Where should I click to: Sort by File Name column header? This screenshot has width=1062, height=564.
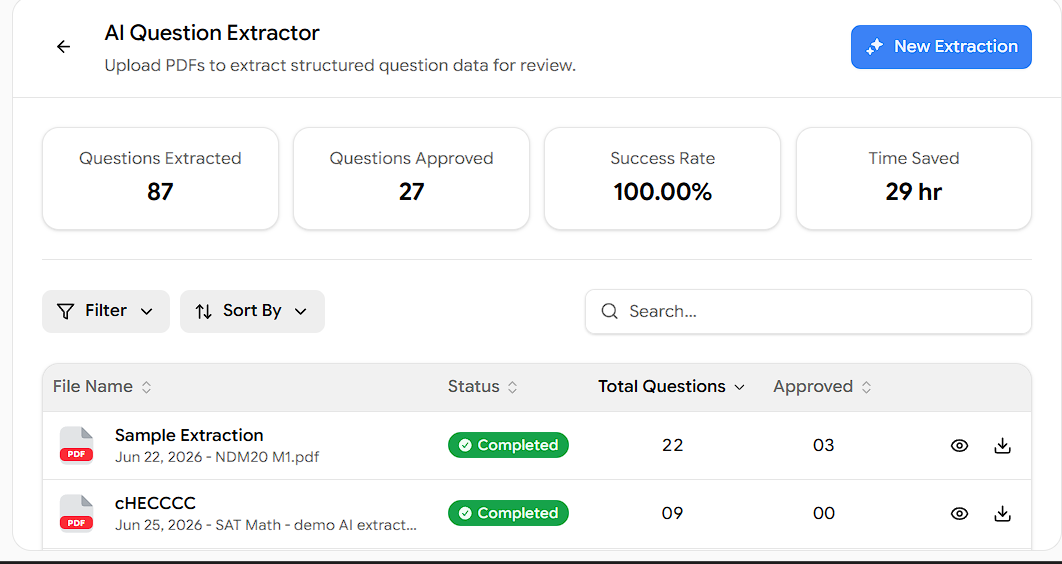(x=102, y=387)
